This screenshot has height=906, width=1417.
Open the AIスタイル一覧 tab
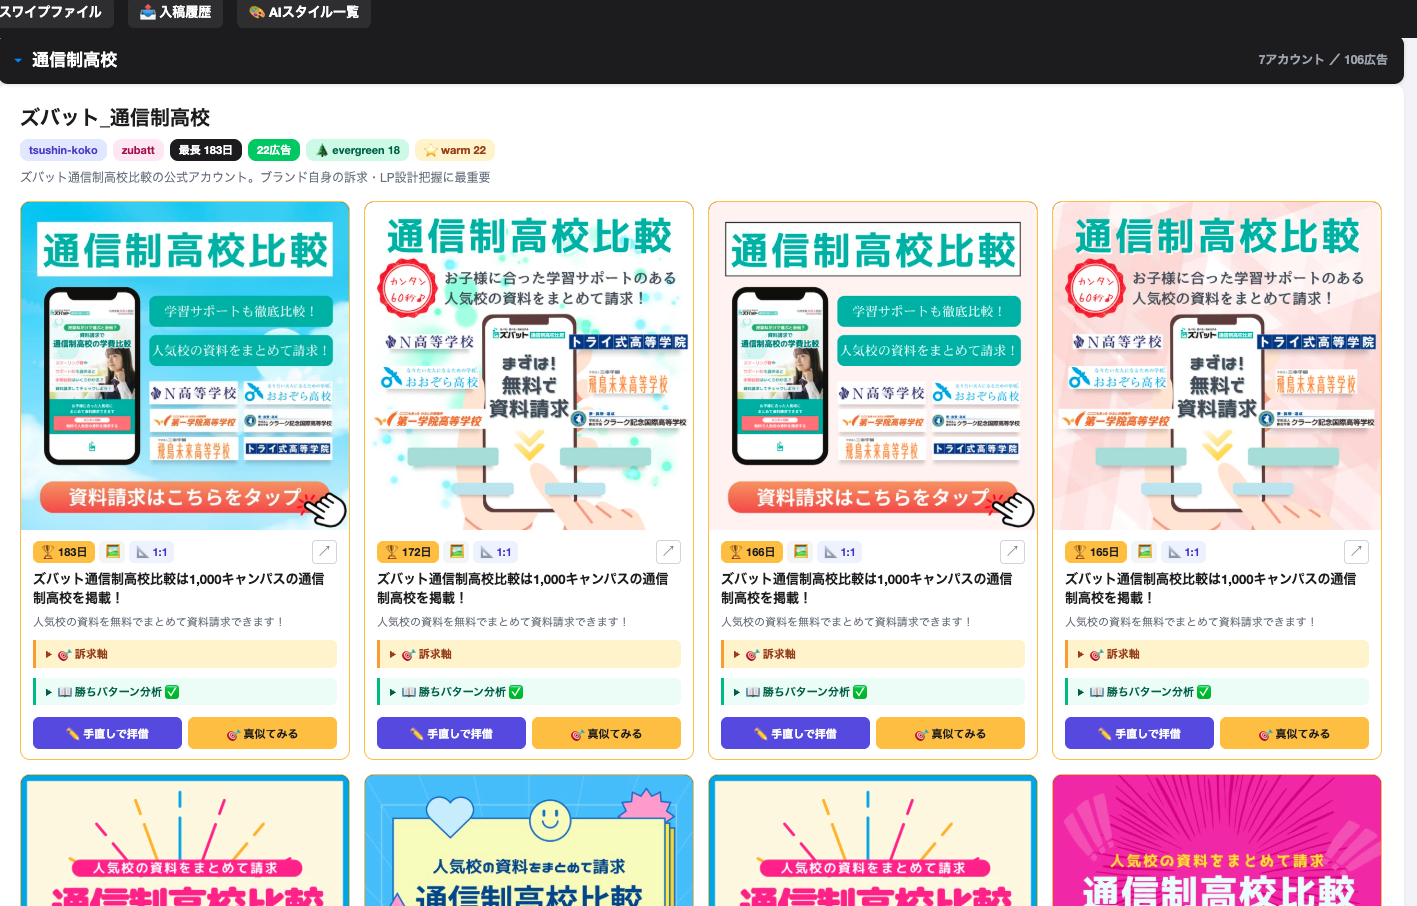pos(304,12)
